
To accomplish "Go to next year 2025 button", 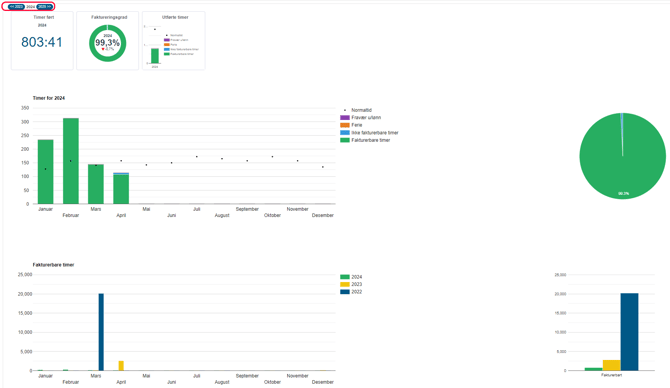I will 44,7.
